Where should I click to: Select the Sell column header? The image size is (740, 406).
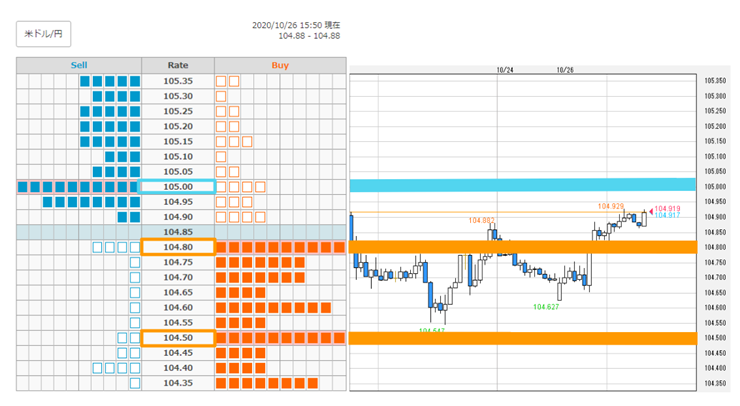tap(79, 65)
